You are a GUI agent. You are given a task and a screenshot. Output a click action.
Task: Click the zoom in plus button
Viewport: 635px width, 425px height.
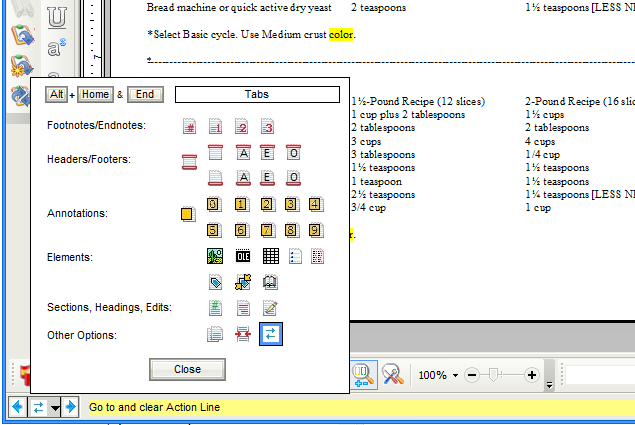[532, 375]
